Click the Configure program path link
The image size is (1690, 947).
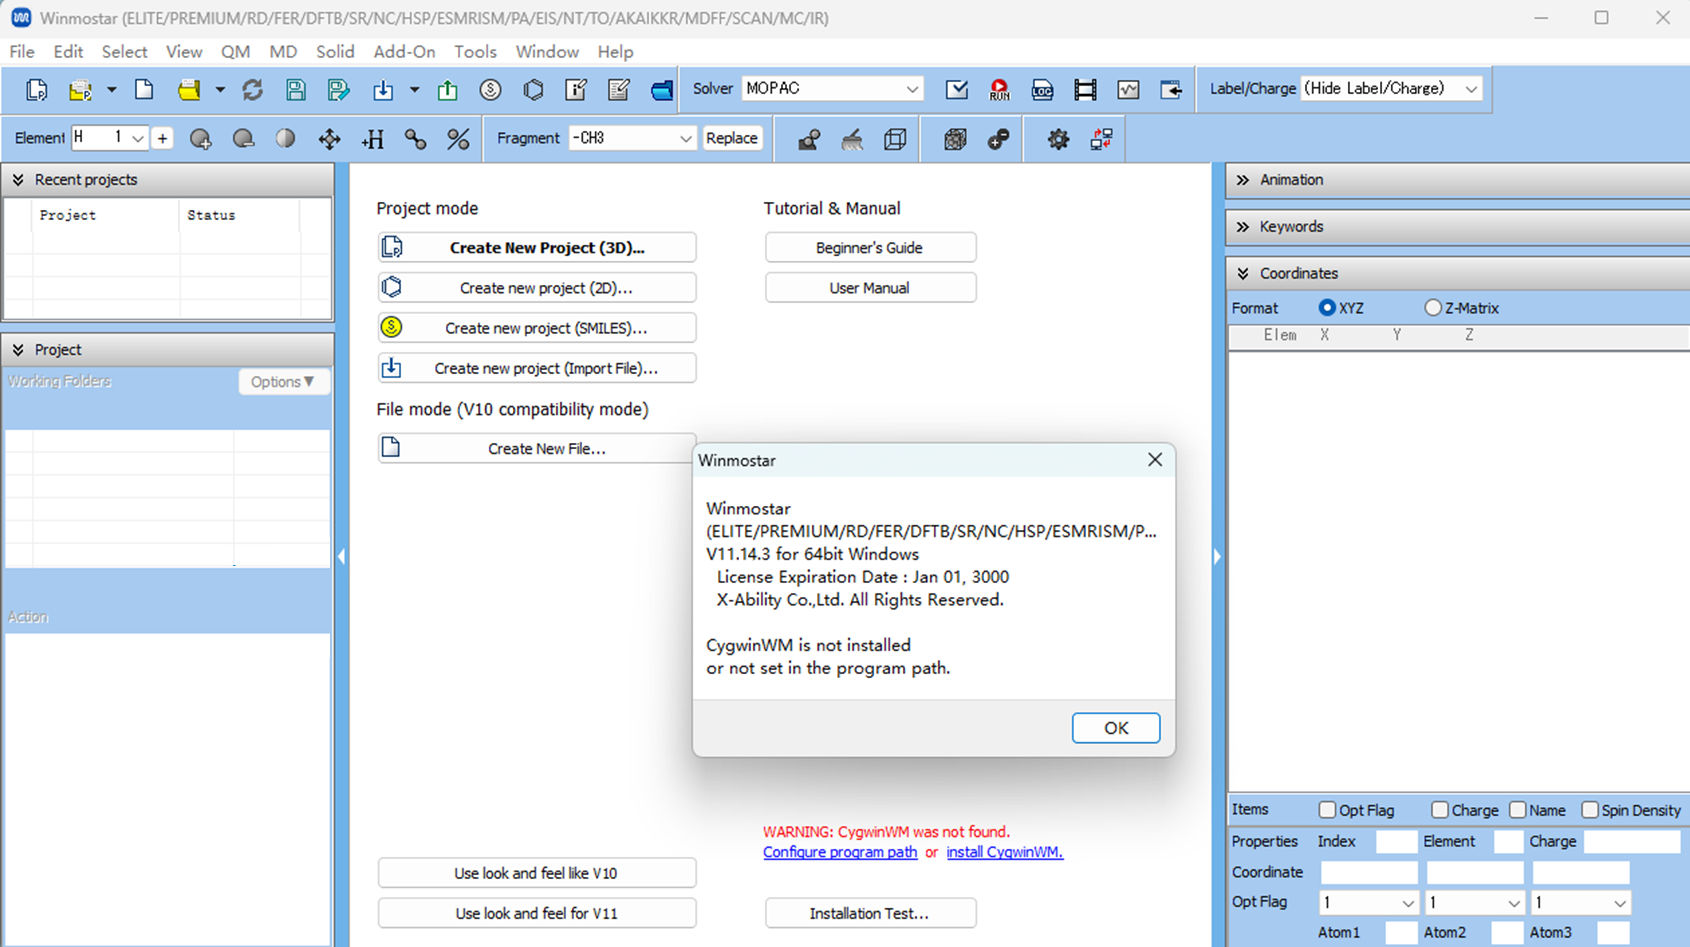pos(840,852)
